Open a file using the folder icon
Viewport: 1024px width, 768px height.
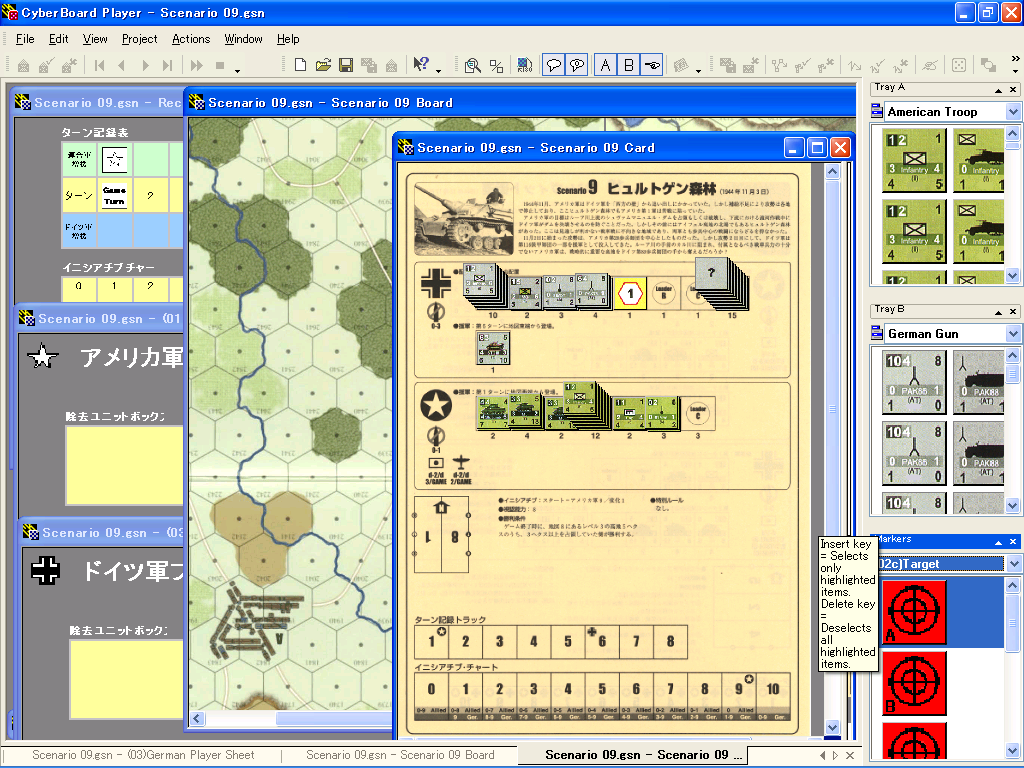point(323,65)
